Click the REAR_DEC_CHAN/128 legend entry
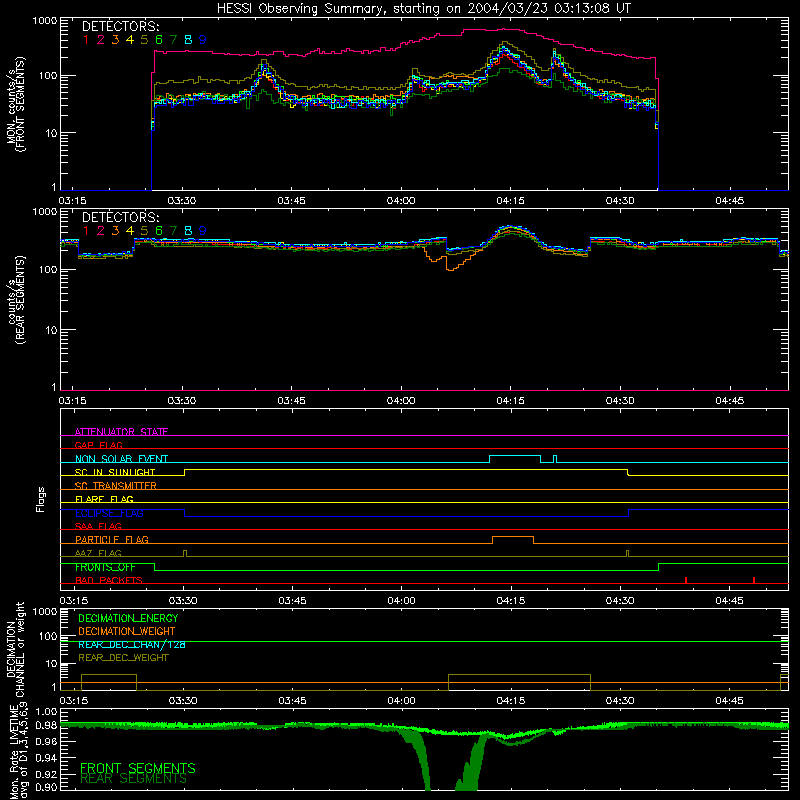800x800 pixels. pos(132,644)
